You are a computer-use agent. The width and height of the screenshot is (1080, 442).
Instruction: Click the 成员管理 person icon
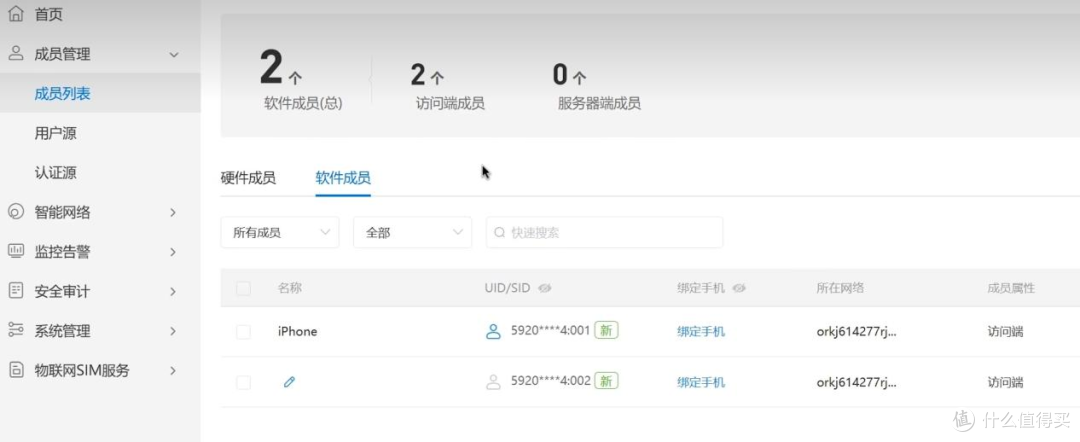(15, 54)
